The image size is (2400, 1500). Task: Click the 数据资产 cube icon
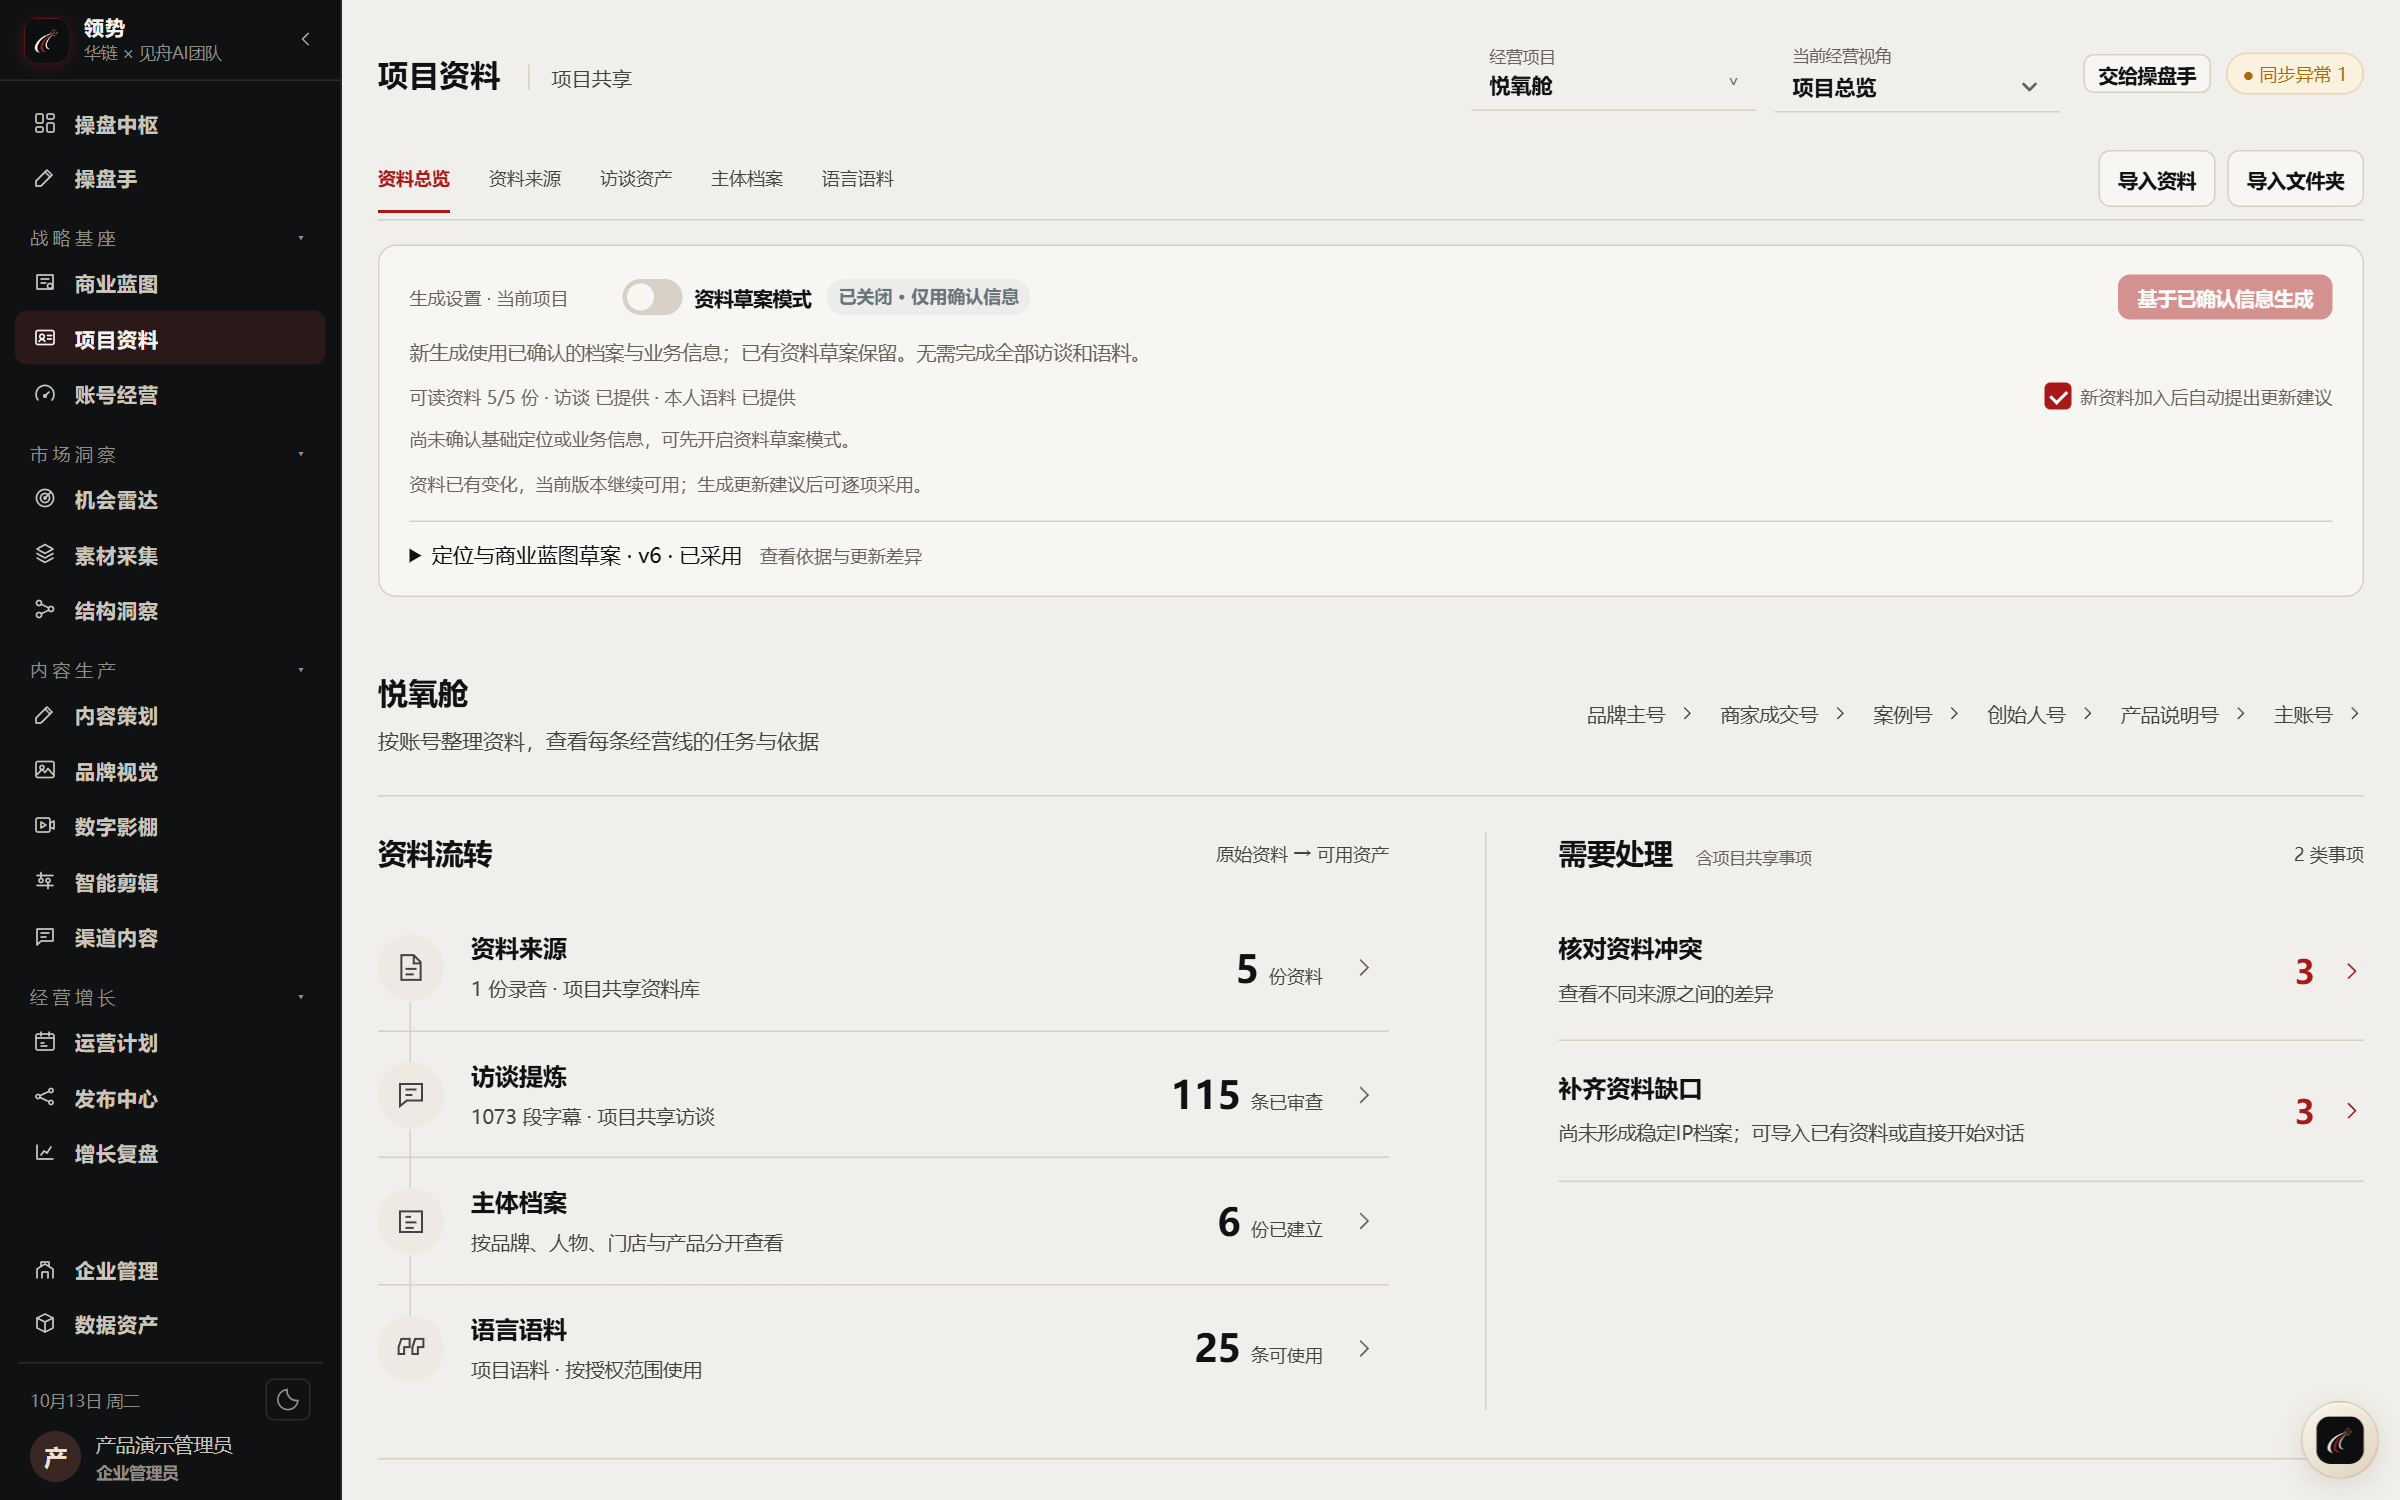coord(45,1324)
